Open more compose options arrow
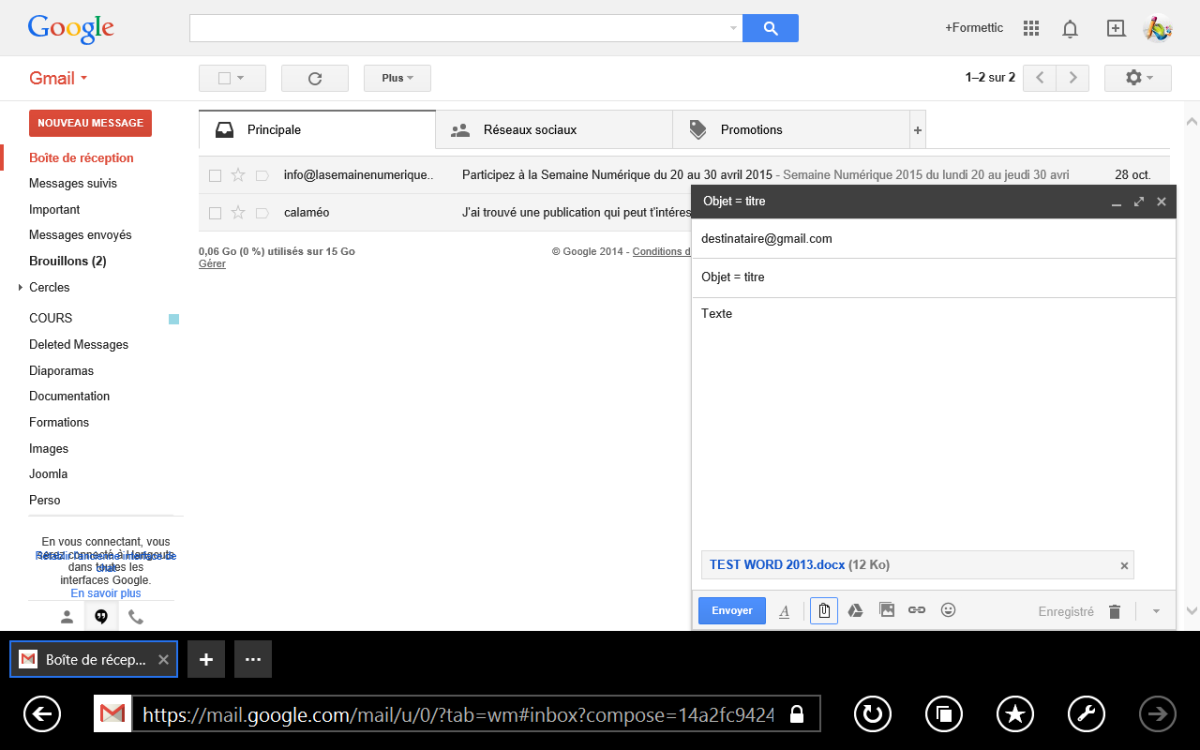The width and height of the screenshot is (1200, 750). pos(1156,611)
